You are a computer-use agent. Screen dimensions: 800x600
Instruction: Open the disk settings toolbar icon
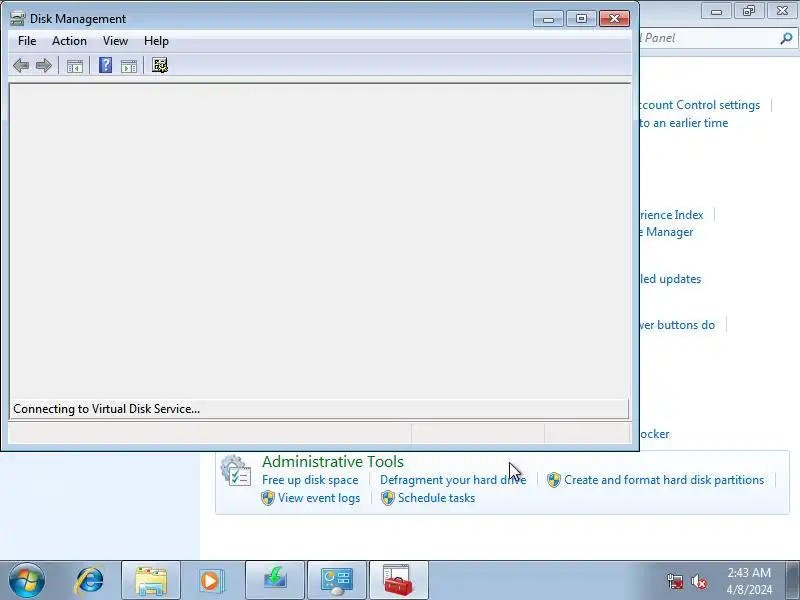160,65
